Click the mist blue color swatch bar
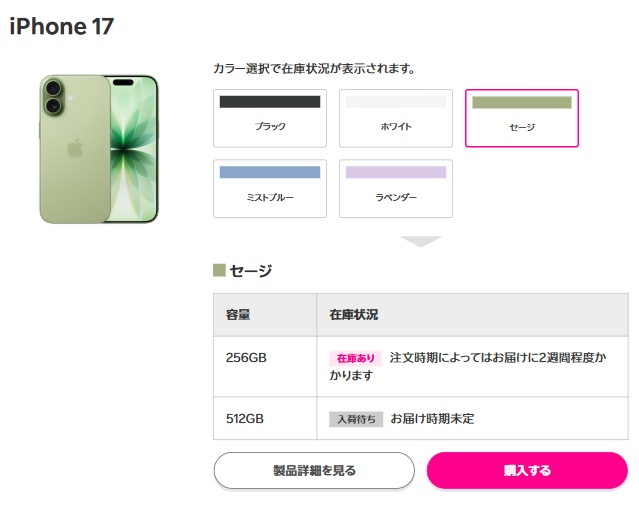This screenshot has height=510, width=639. pos(270,172)
